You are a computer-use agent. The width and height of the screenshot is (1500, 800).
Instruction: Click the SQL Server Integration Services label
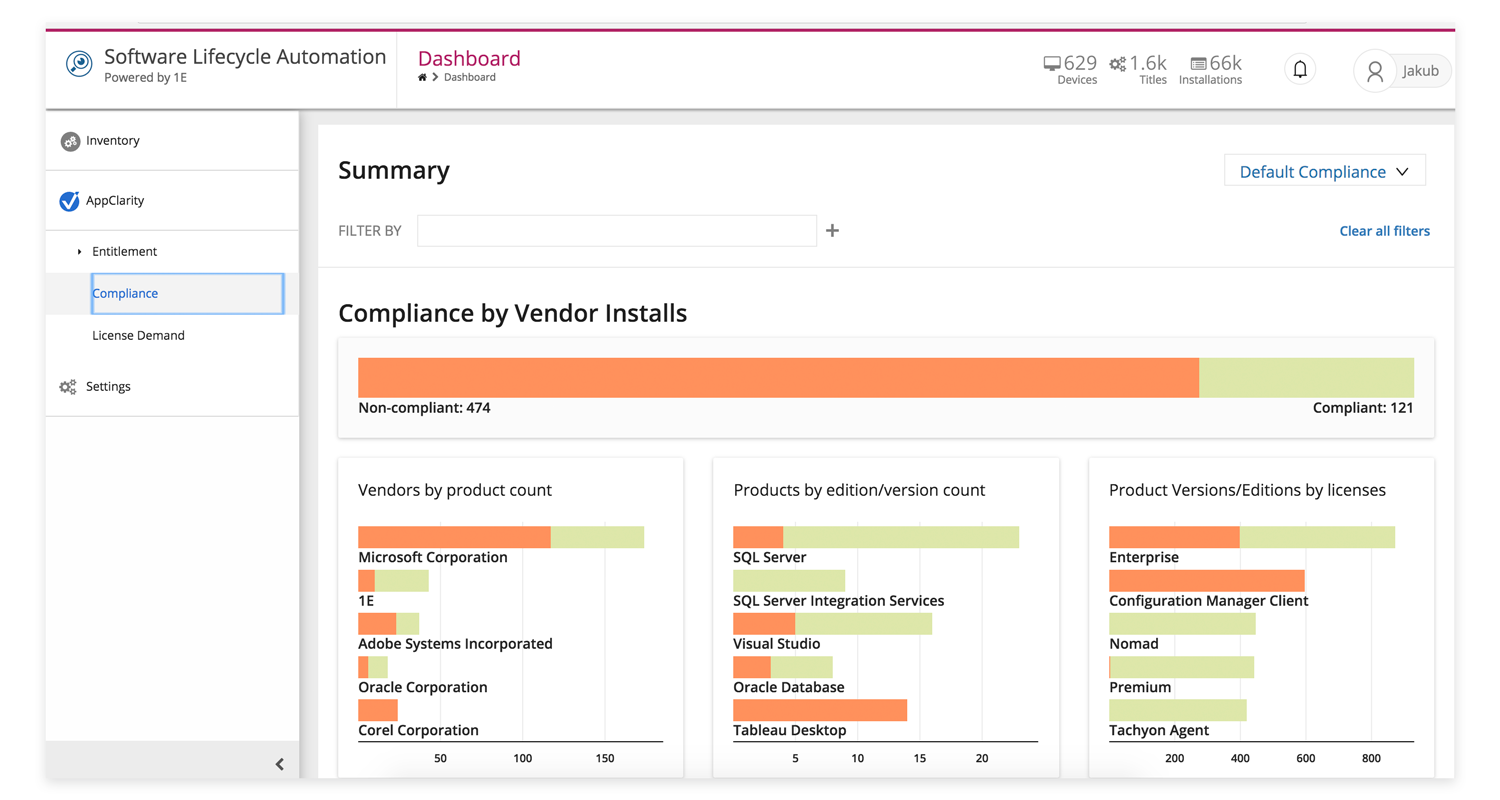click(x=839, y=601)
